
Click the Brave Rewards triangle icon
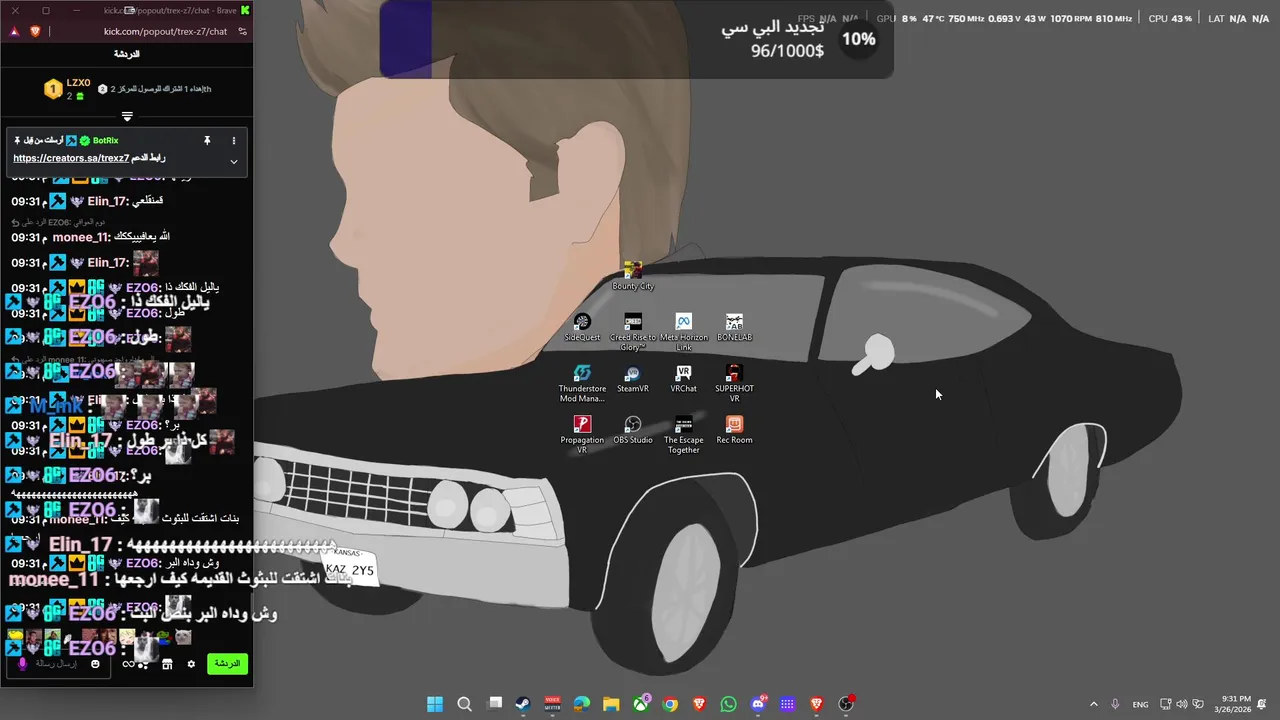tap(14, 31)
